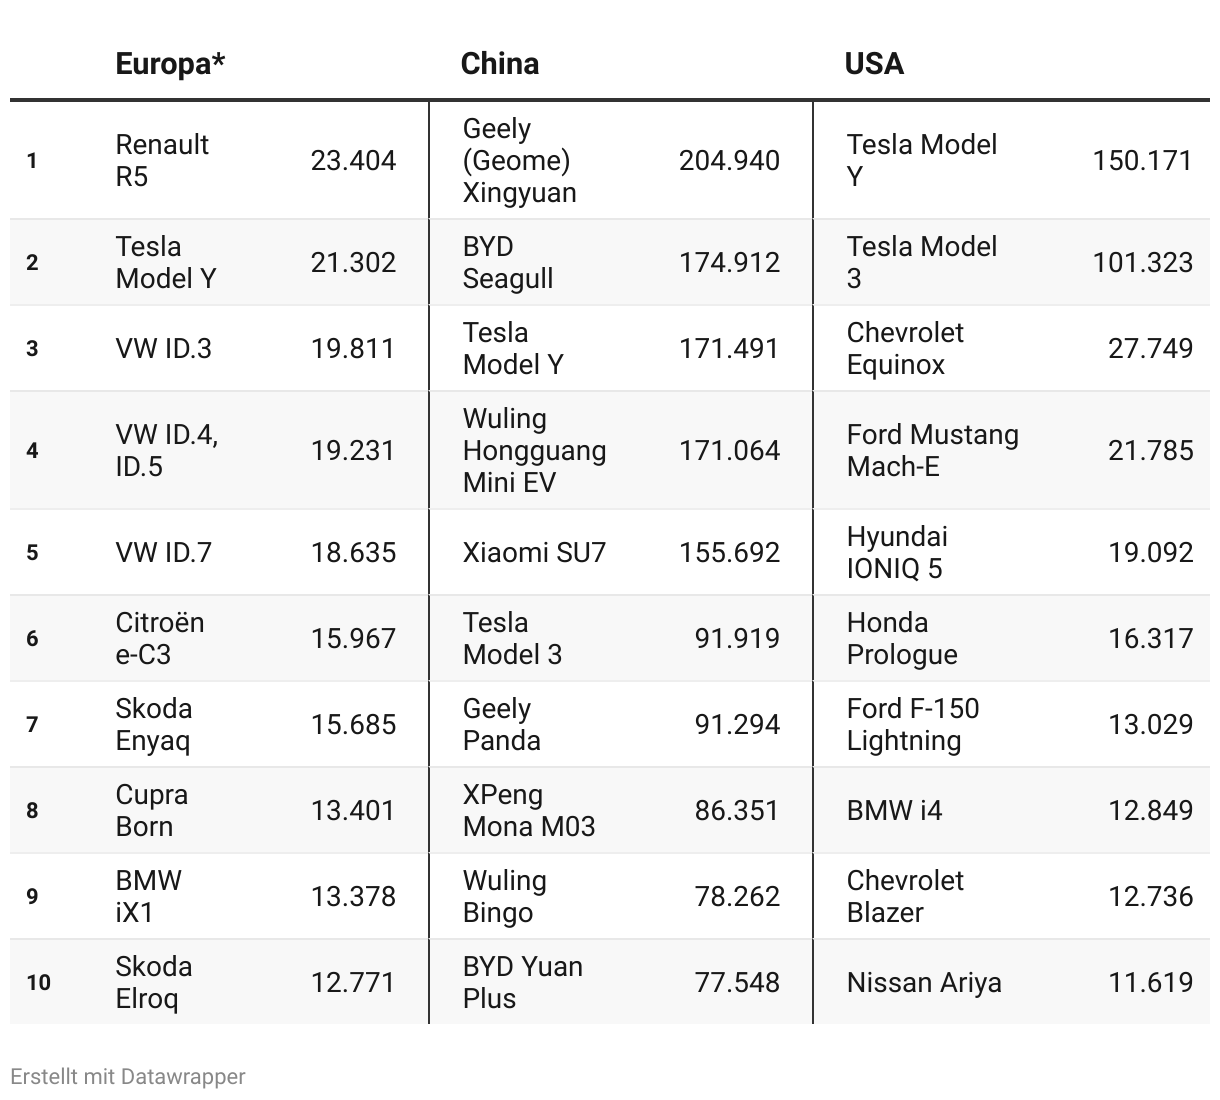Click the China column header
Image resolution: width=1220 pixels, height=1100 pixels.
coord(499,63)
